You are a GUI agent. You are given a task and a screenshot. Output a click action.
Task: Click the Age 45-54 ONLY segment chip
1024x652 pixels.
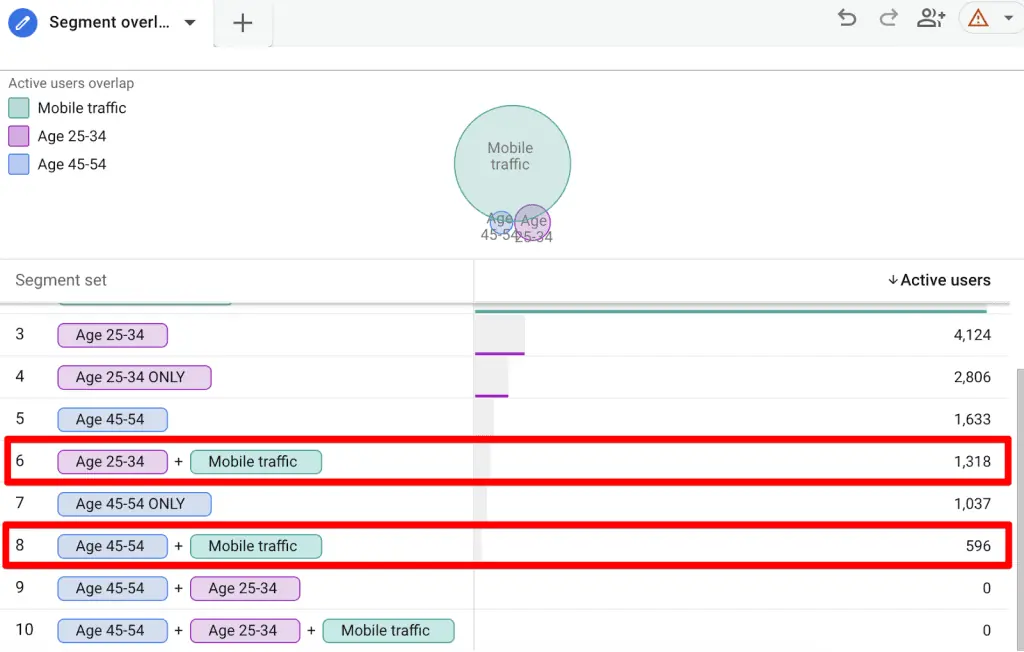point(134,504)
